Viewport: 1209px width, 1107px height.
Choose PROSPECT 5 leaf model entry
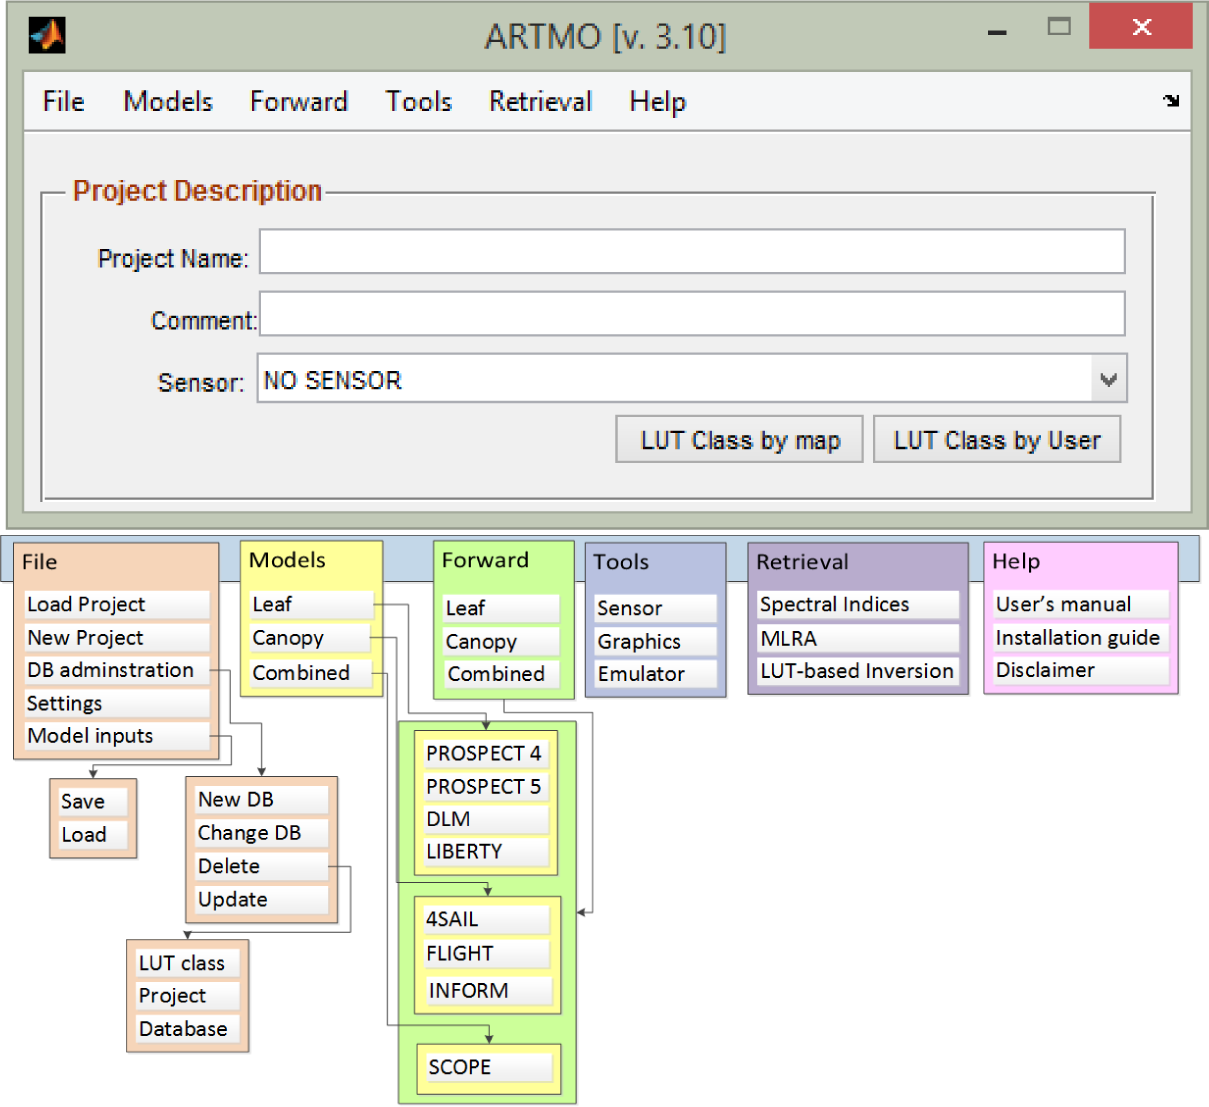click(x=484, y=787)
